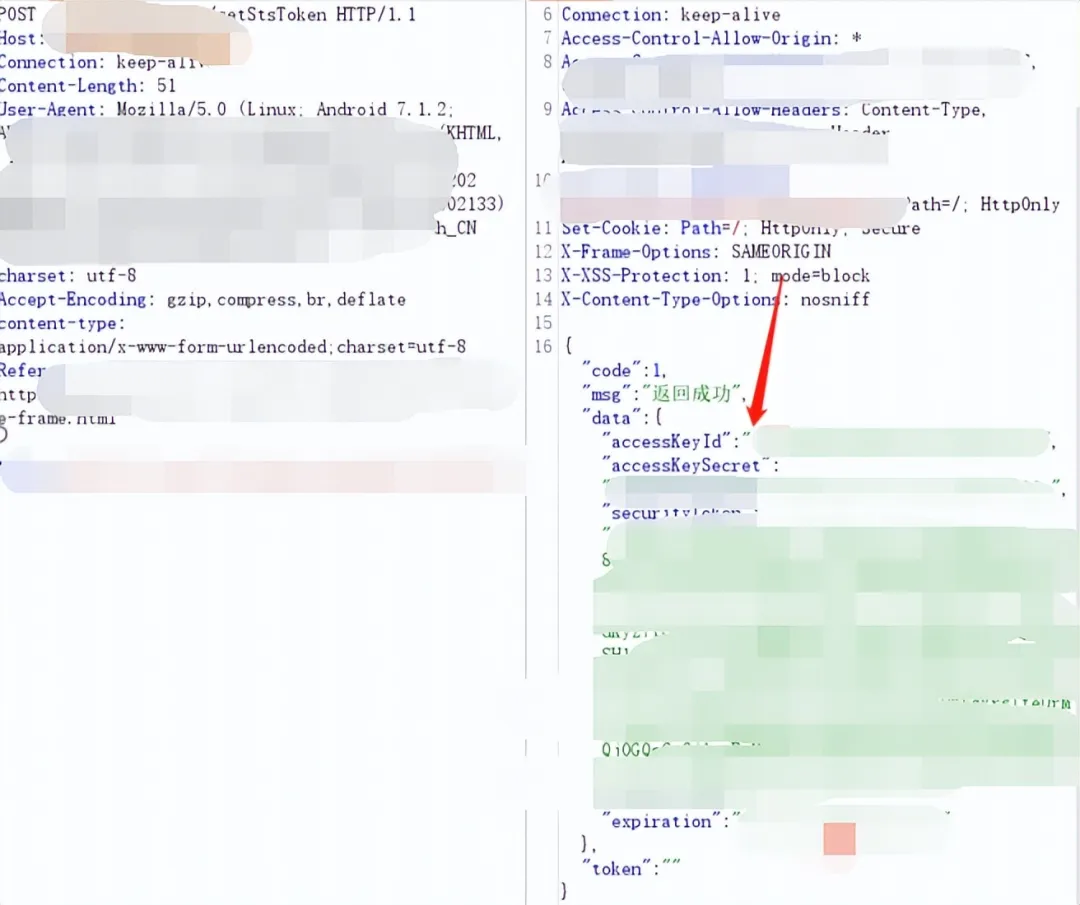Click the application/x-www-form-urlencoded content type value
Image resolution: width=1080 pixels, height=905 pixels.
click(232, 347)
